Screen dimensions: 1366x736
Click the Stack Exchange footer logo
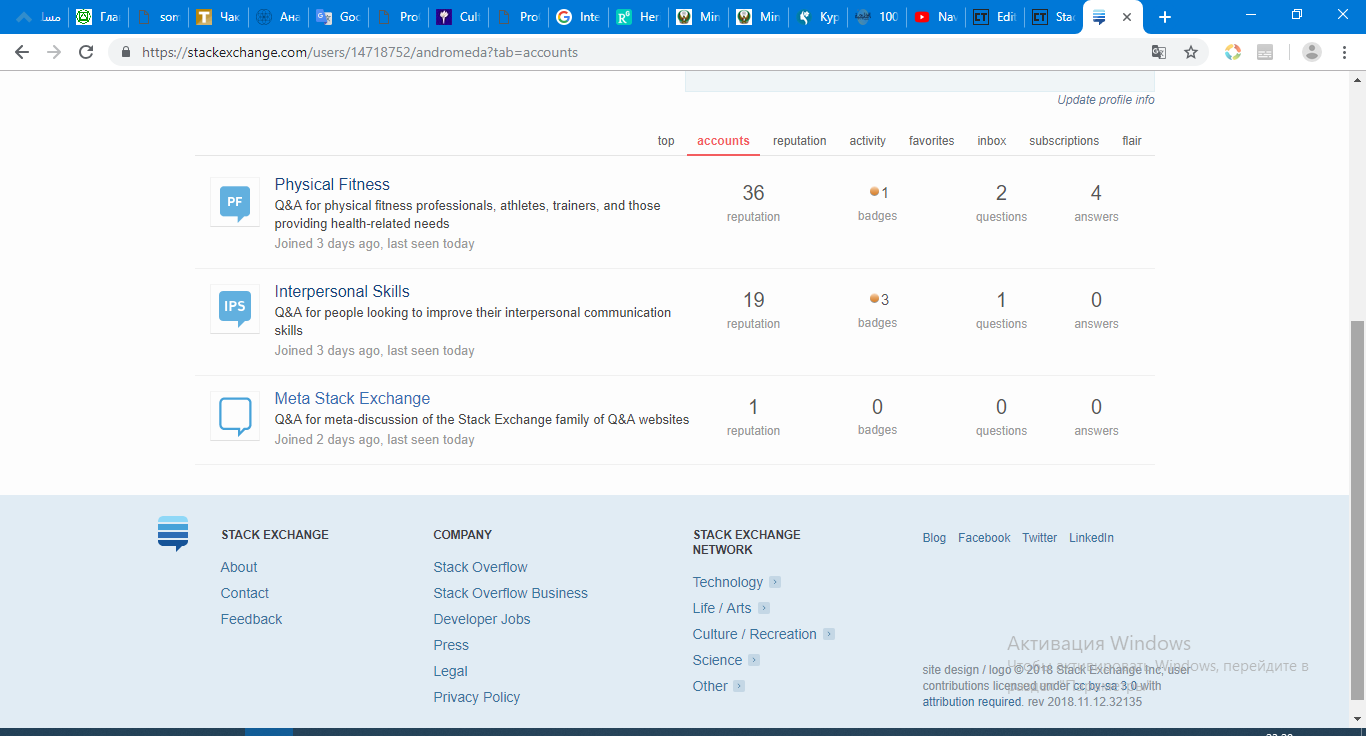(x=173, y=533)
